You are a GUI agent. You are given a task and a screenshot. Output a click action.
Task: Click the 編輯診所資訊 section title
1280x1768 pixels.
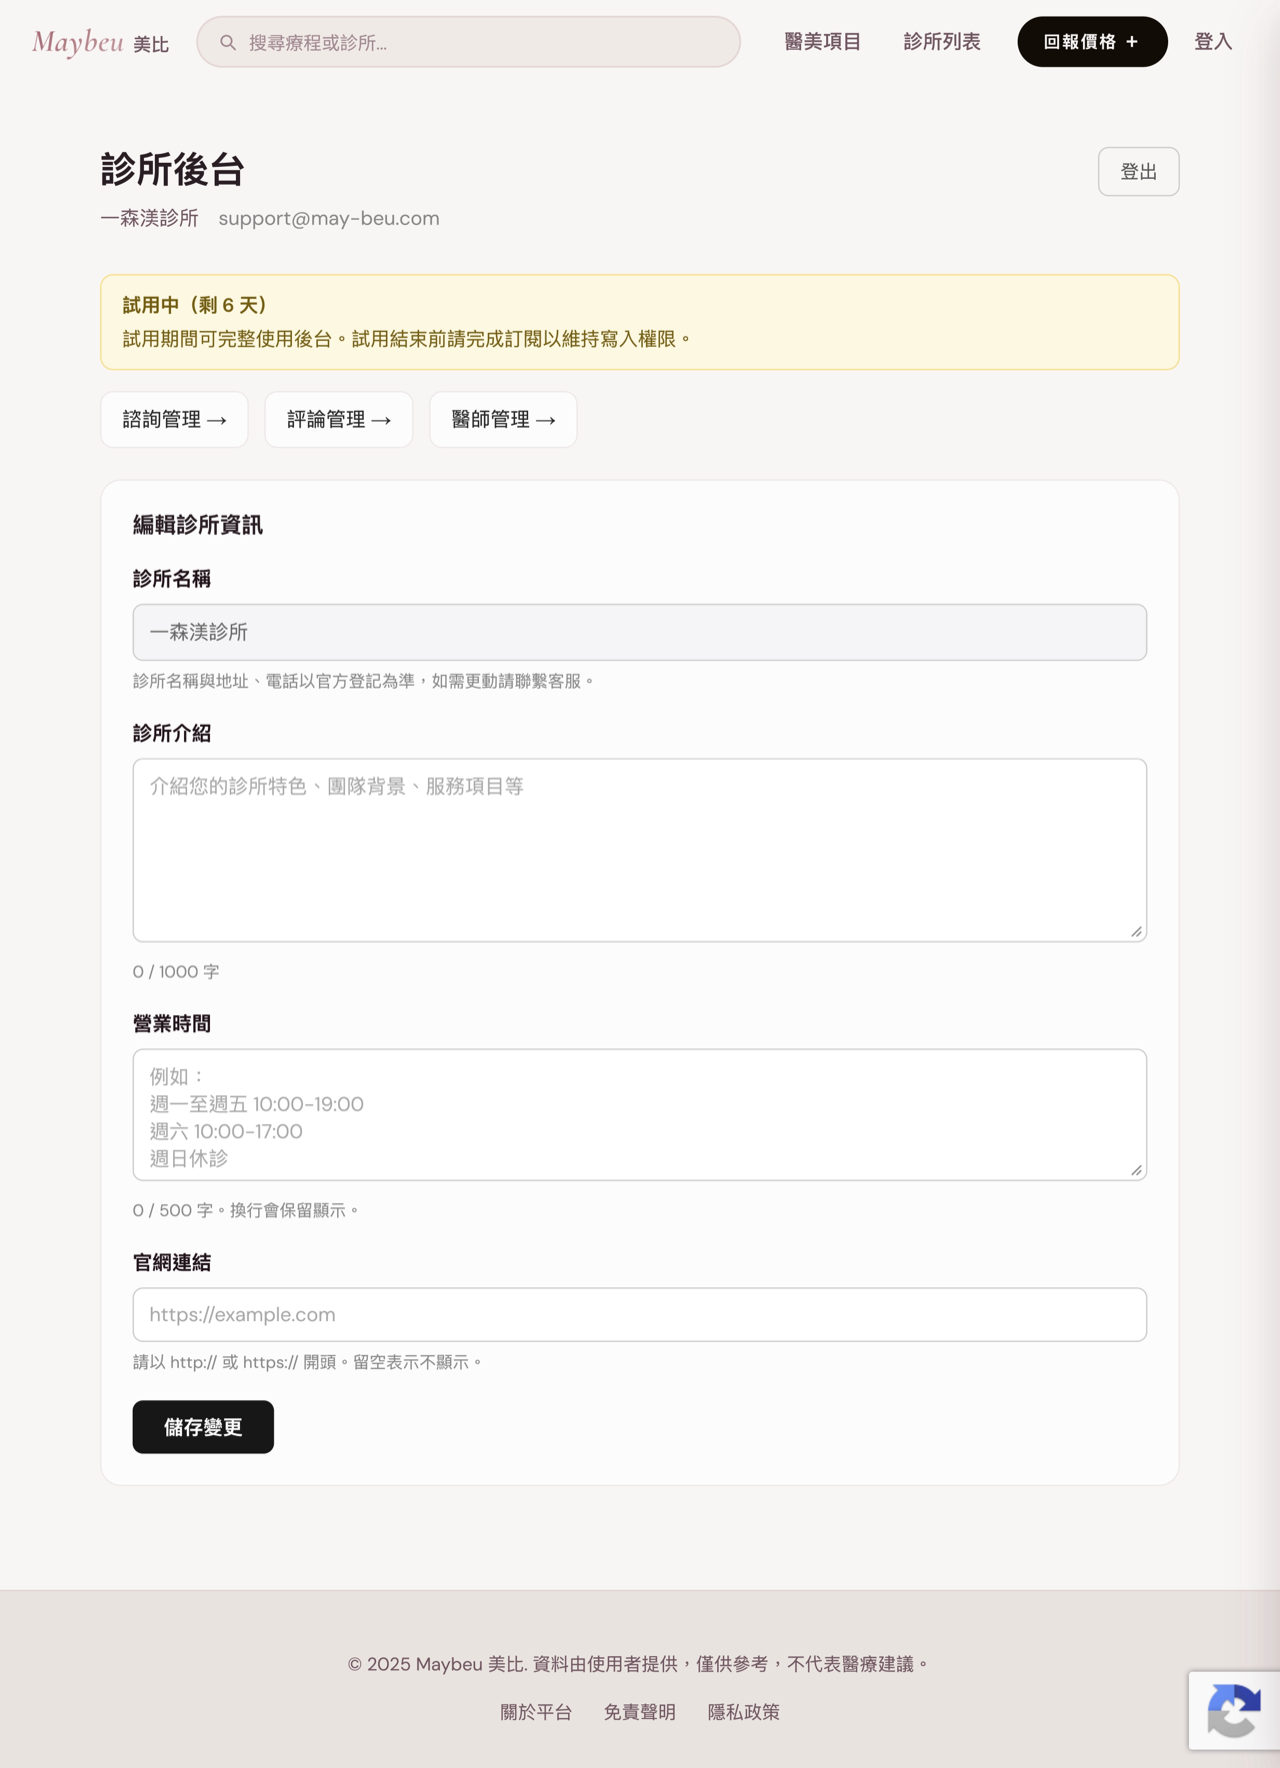point(198,525)
